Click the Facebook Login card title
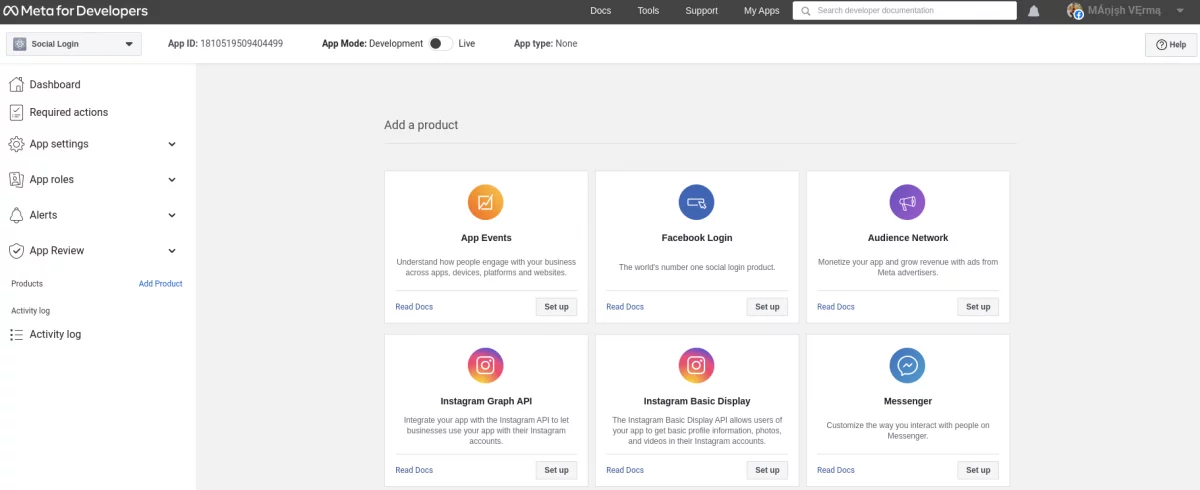 click(x=697, y=238)
